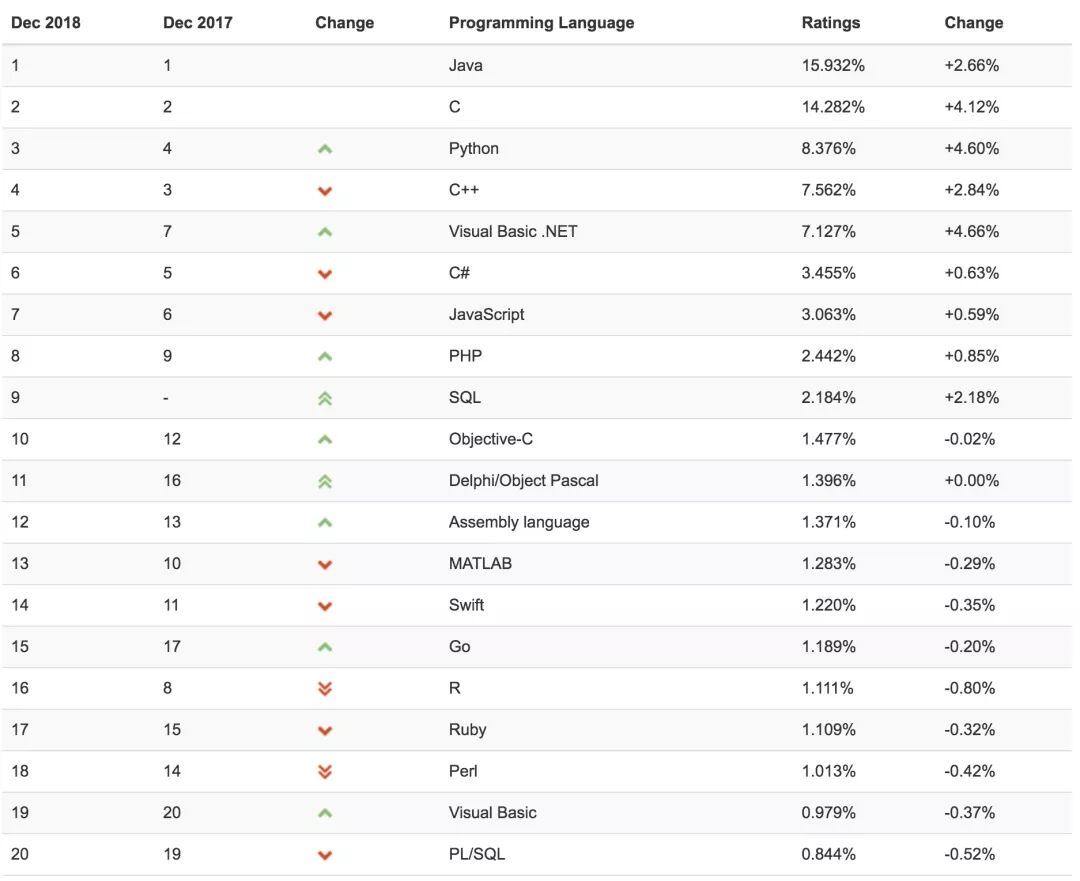Select the Java language name
The height and width of the screenshot is (881, 1080).
pyautogui.click(x=466, y=65)
